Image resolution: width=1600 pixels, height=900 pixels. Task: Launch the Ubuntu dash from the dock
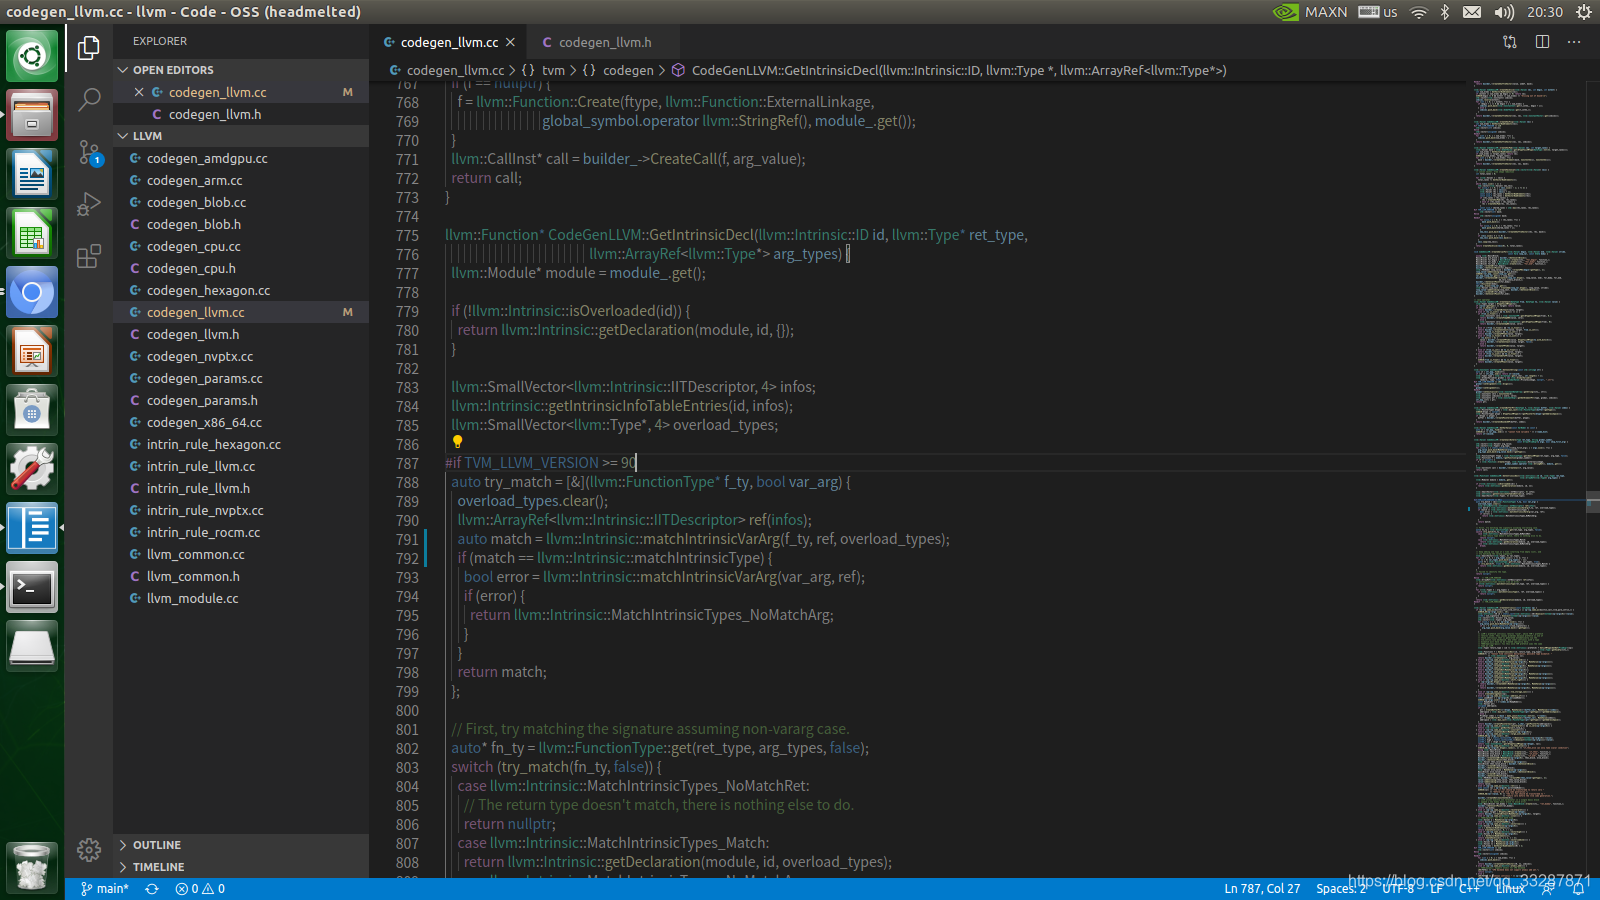pyautogui.click(x=32, y=55)
